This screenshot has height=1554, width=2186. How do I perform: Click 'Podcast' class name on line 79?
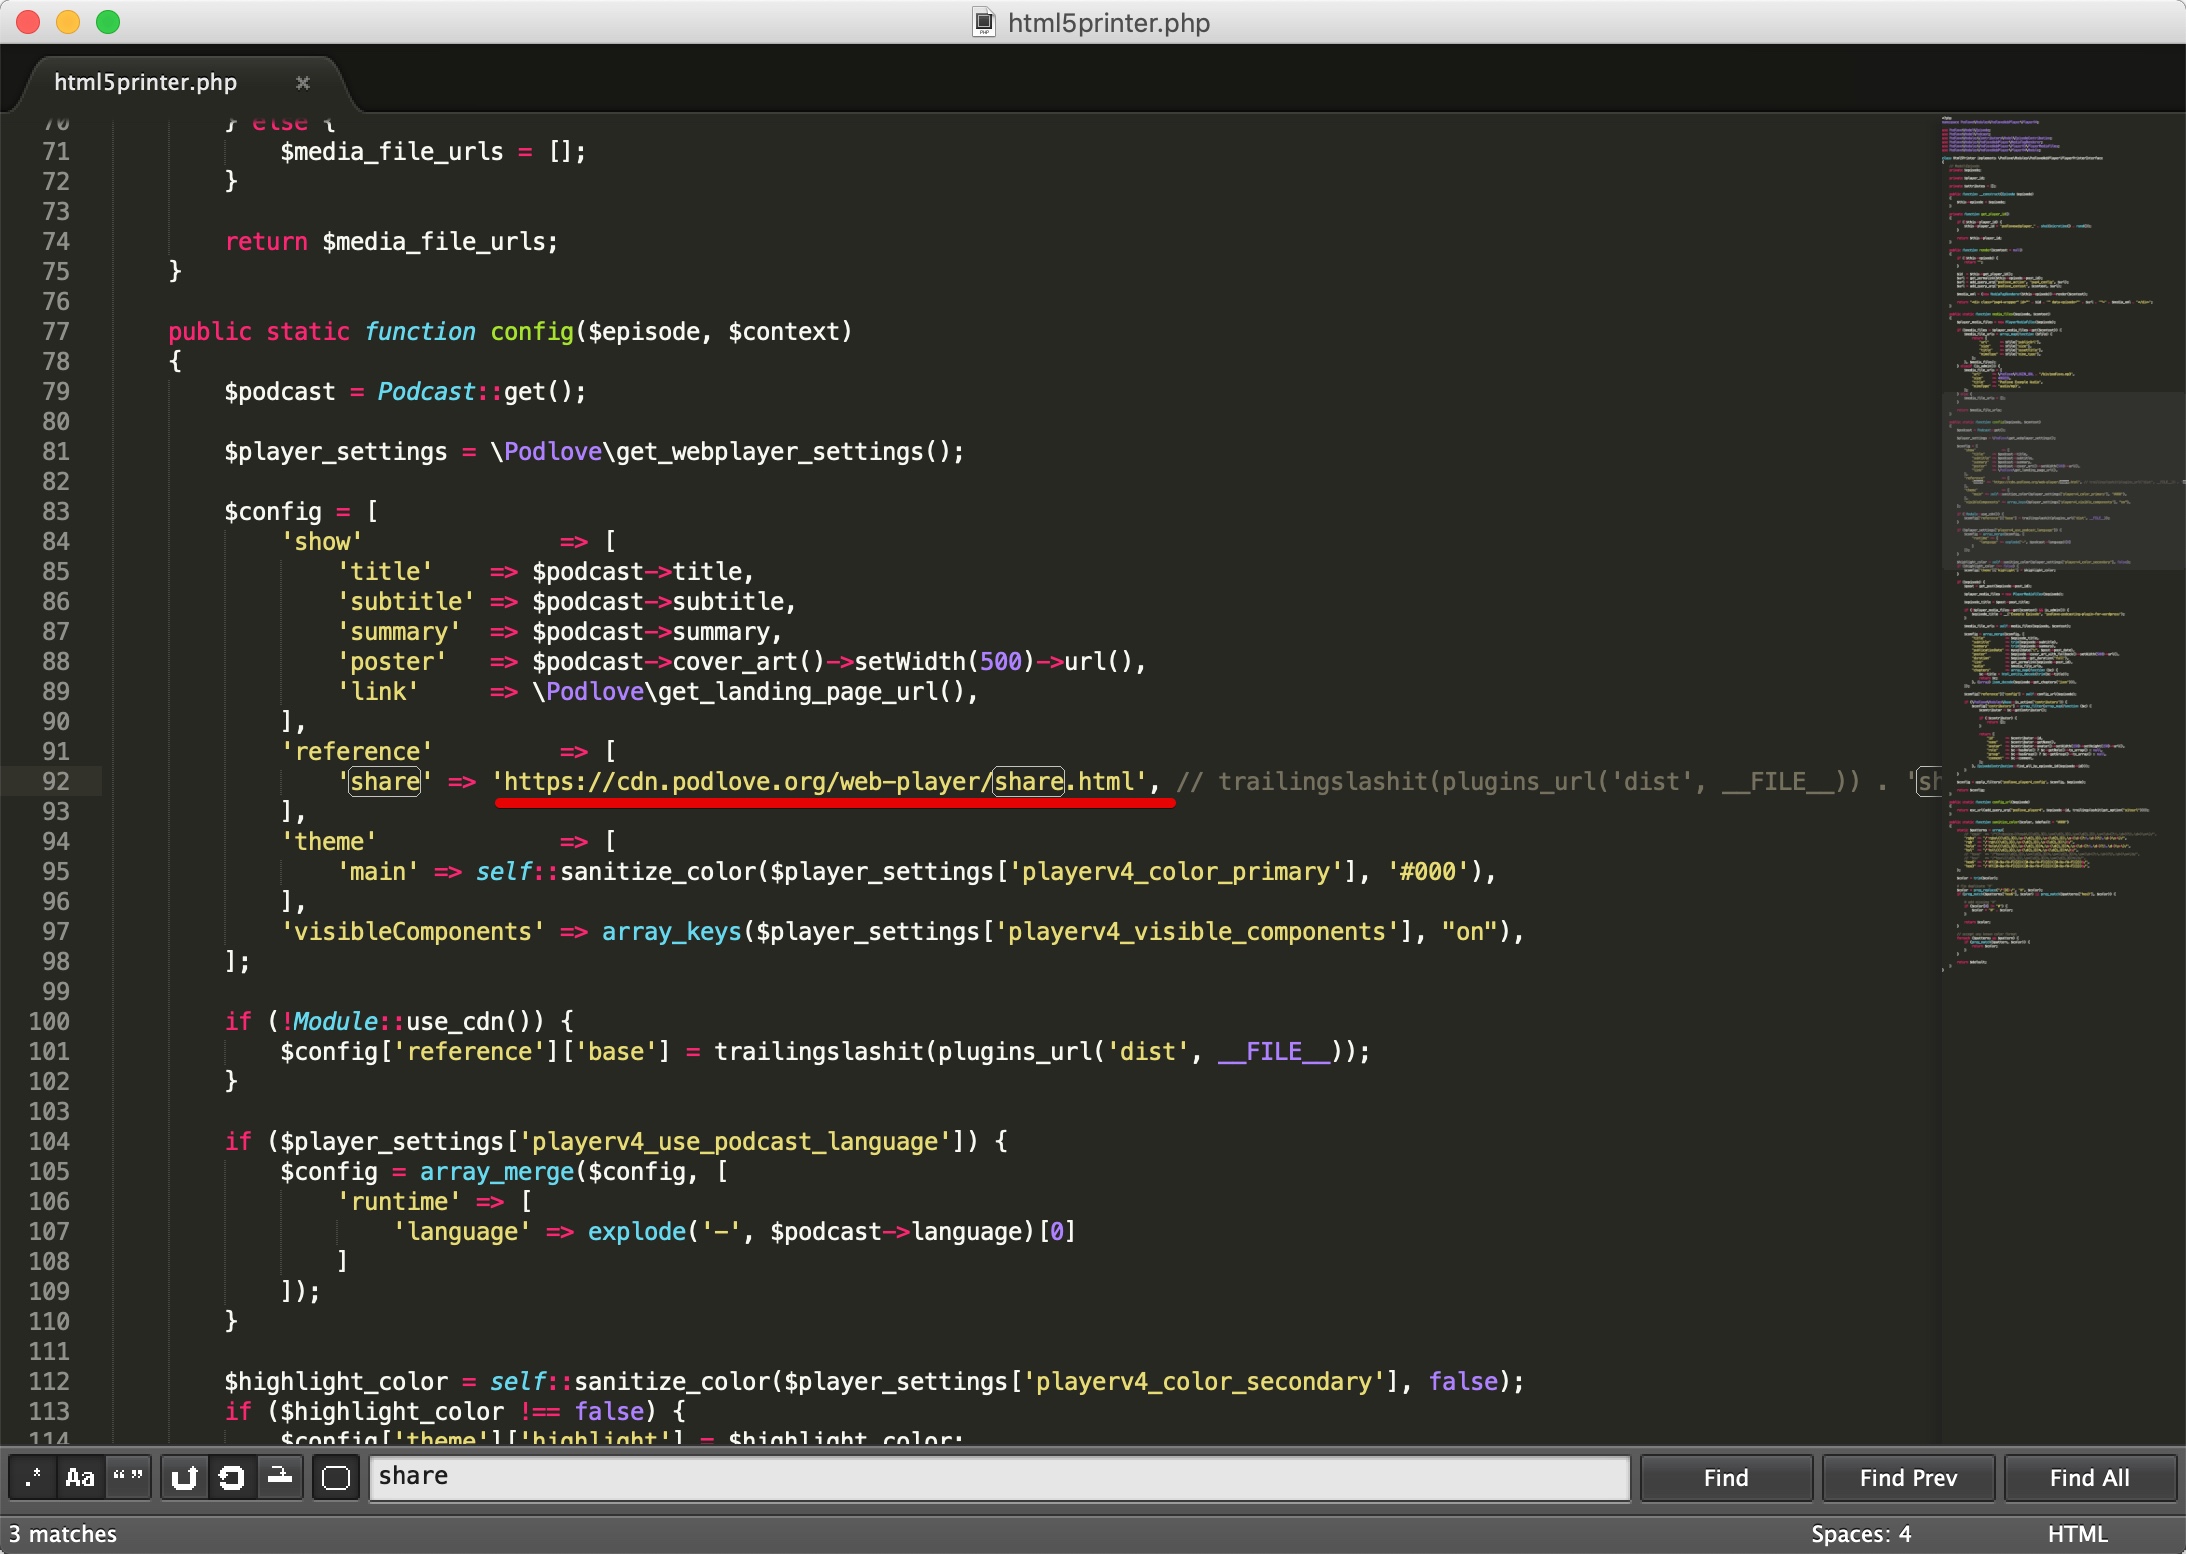426,391
